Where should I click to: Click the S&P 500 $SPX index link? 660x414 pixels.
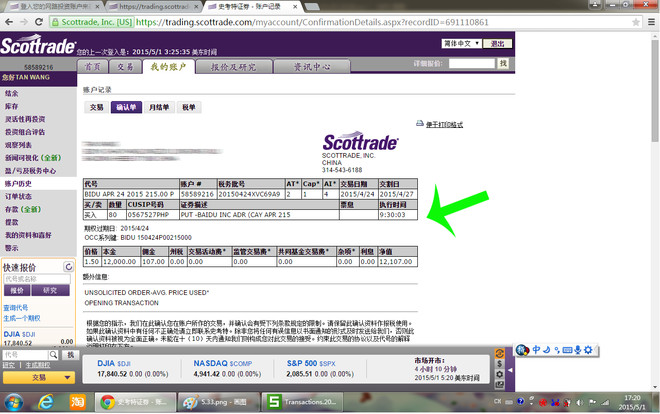click(311, 363)
